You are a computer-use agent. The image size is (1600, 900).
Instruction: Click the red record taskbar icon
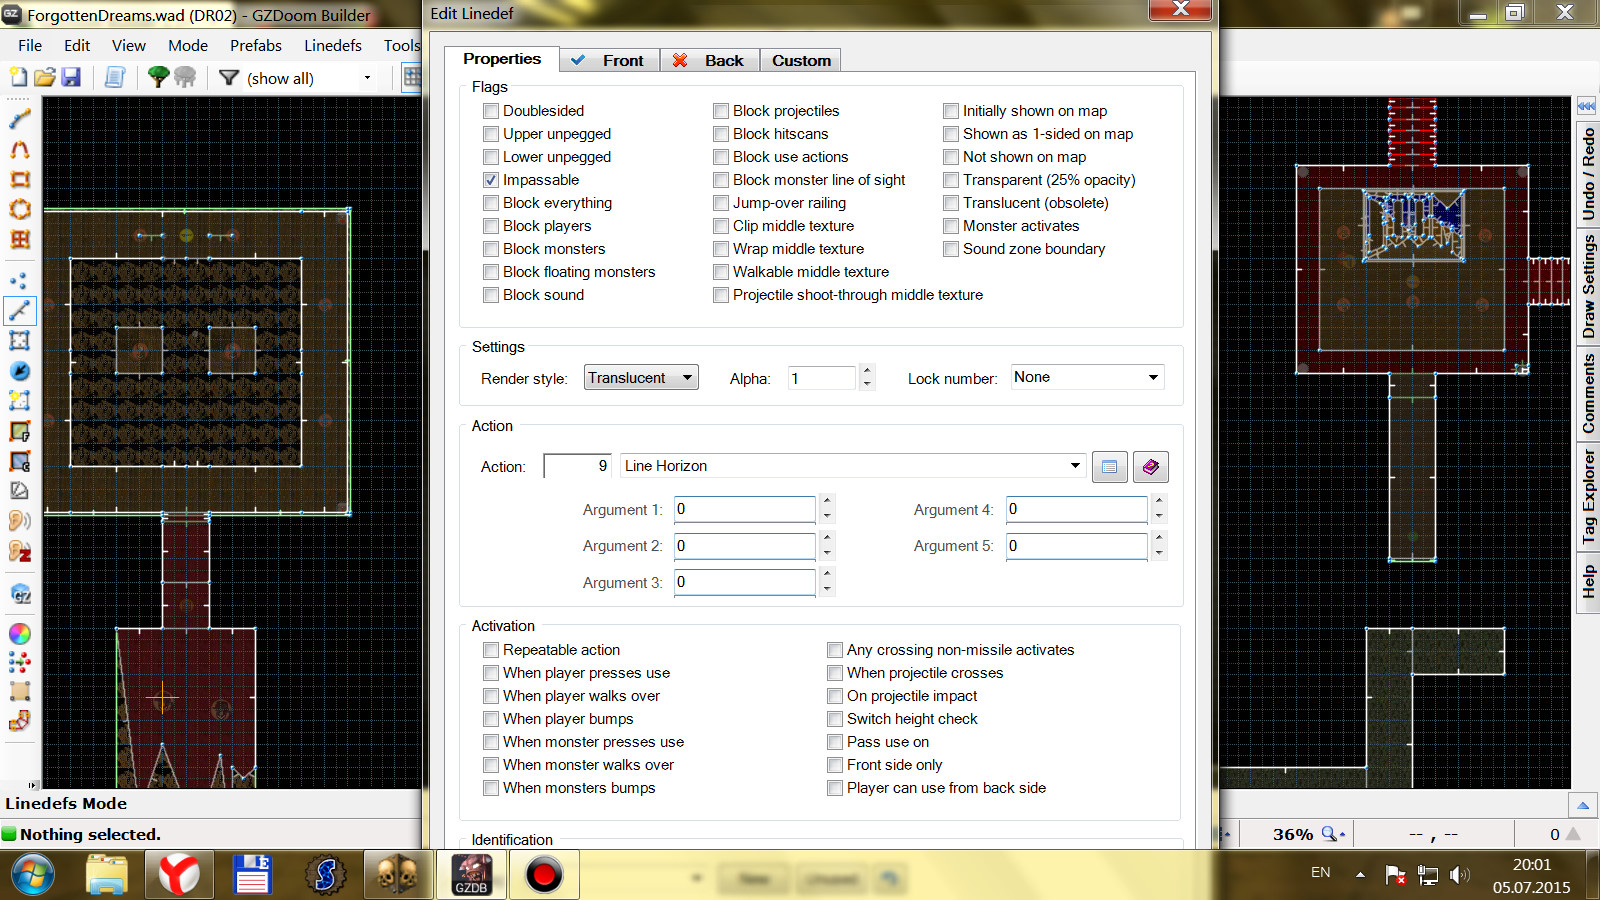[544, 875]
